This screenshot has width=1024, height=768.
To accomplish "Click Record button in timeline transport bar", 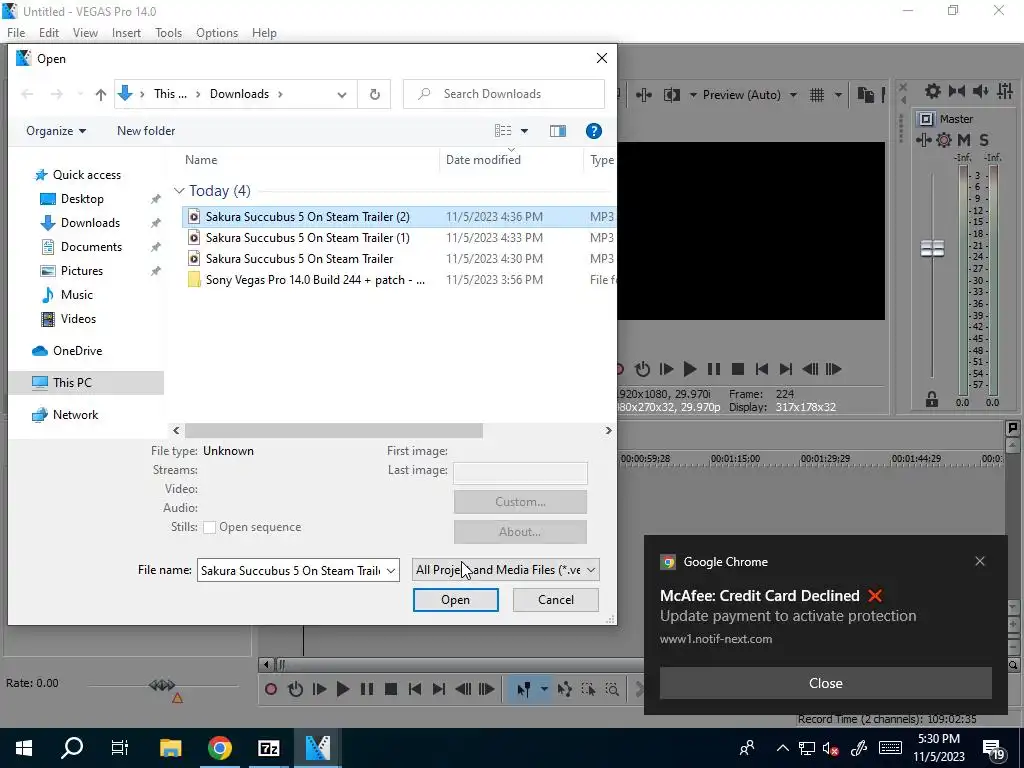I will [271, 689].
